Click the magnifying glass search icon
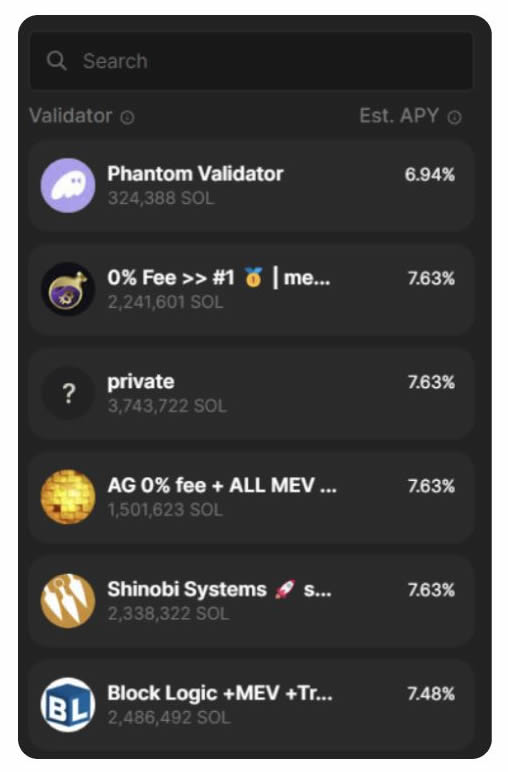Screen dimensions: 508x772 (57, 61)
